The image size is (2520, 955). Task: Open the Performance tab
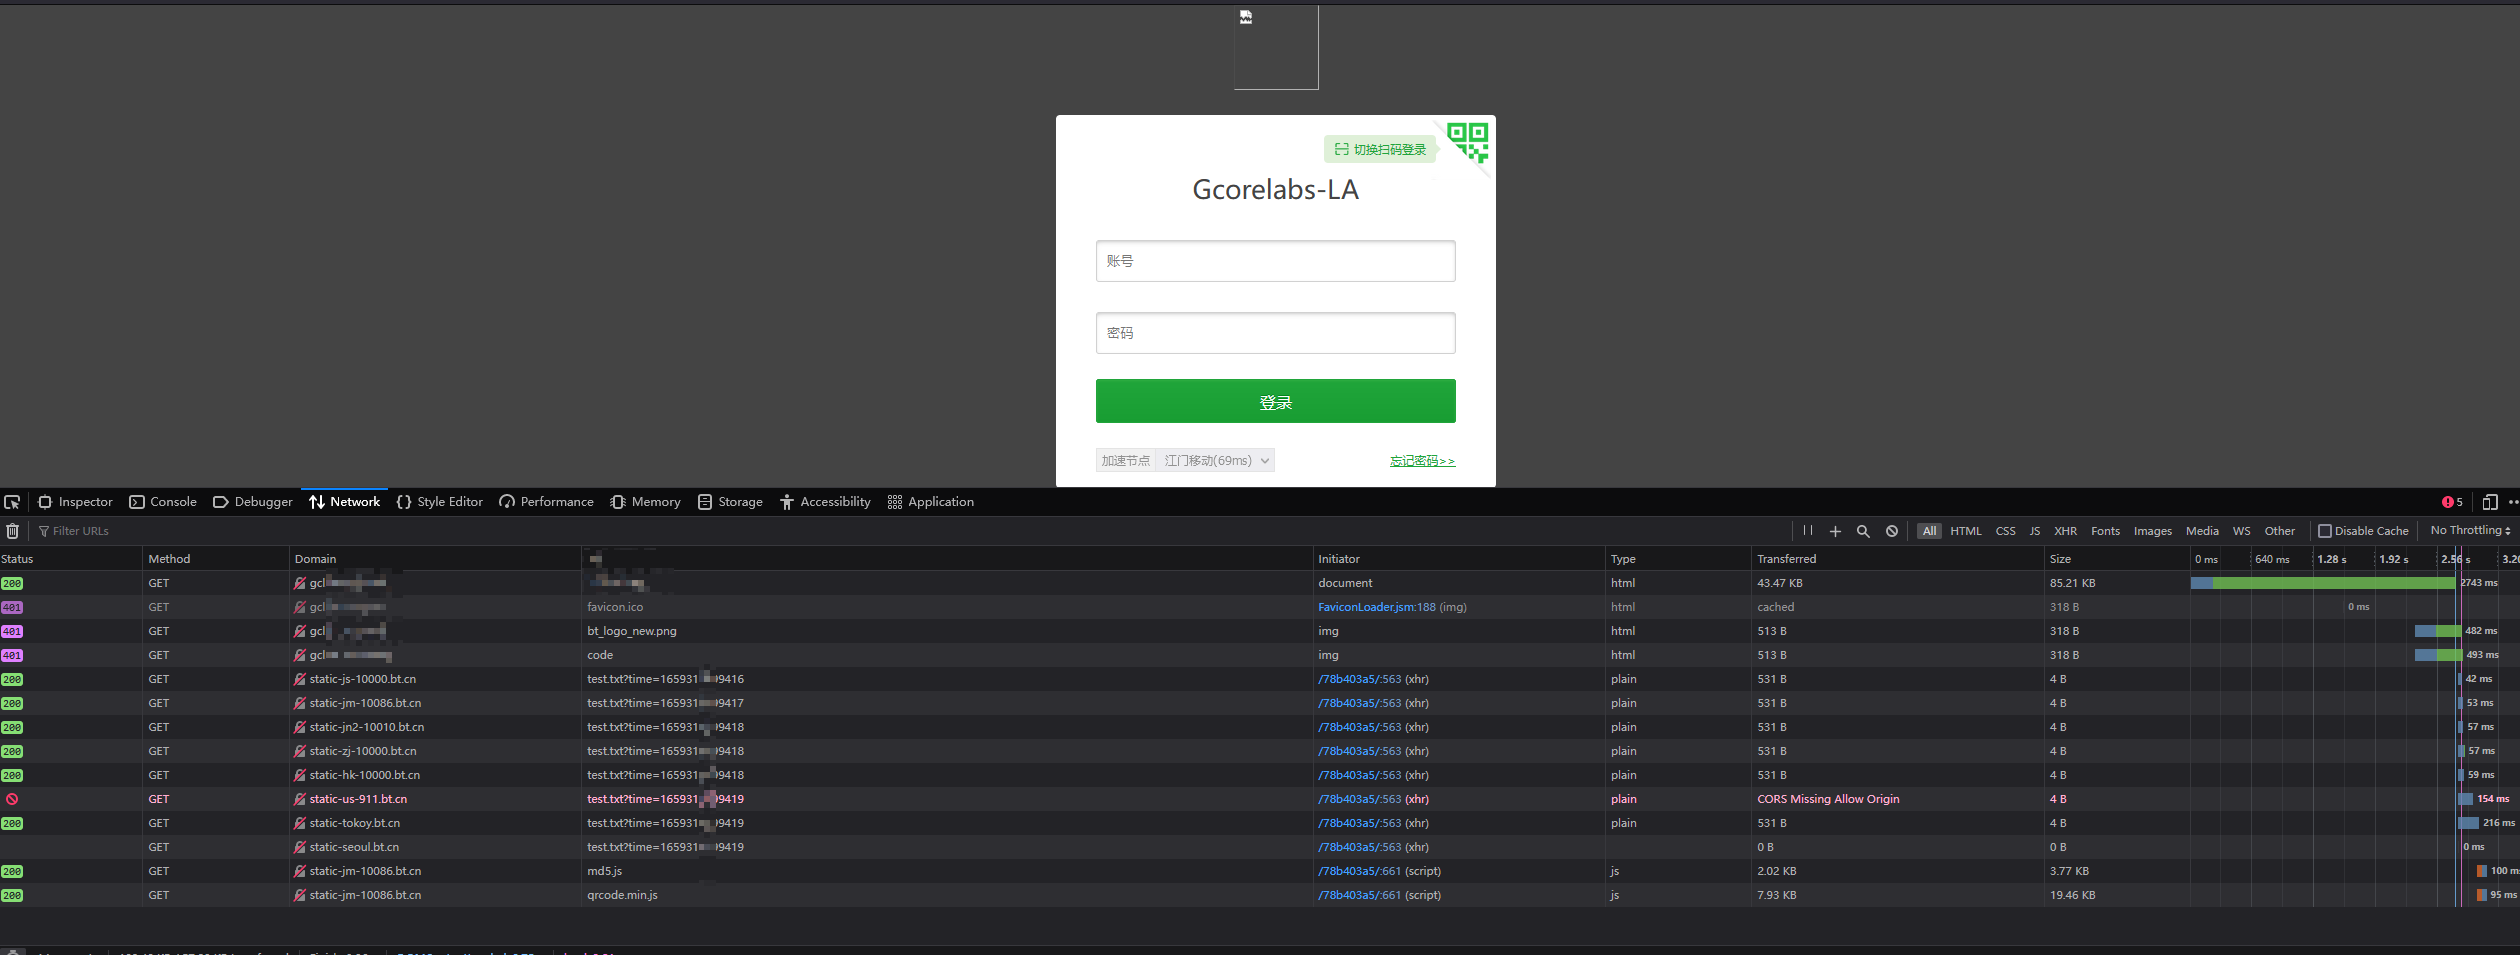click(546, 502)
